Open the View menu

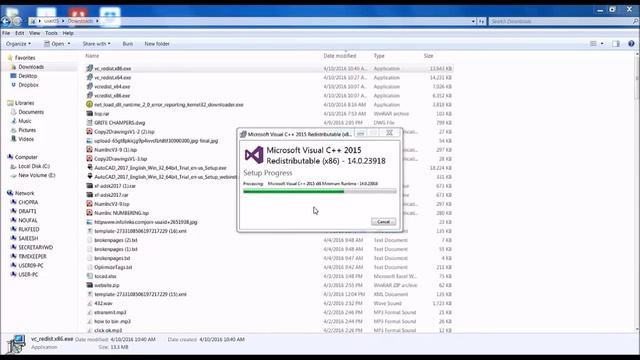[35, 33]
